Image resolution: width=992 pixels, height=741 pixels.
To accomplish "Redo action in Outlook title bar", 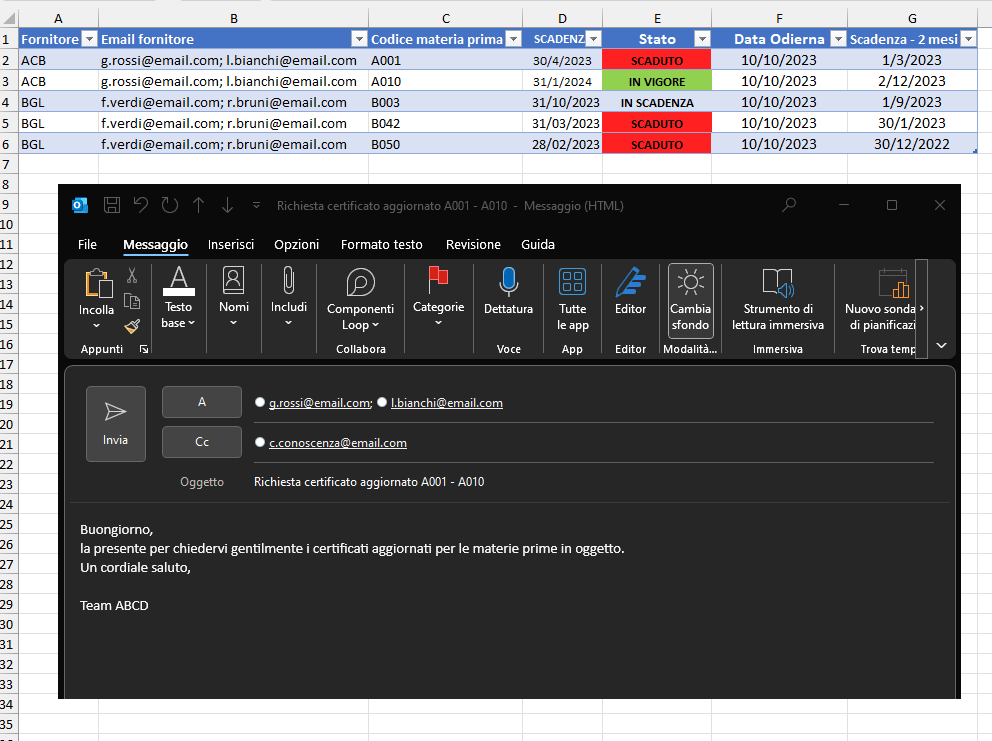I will click(x=170, y=205).
